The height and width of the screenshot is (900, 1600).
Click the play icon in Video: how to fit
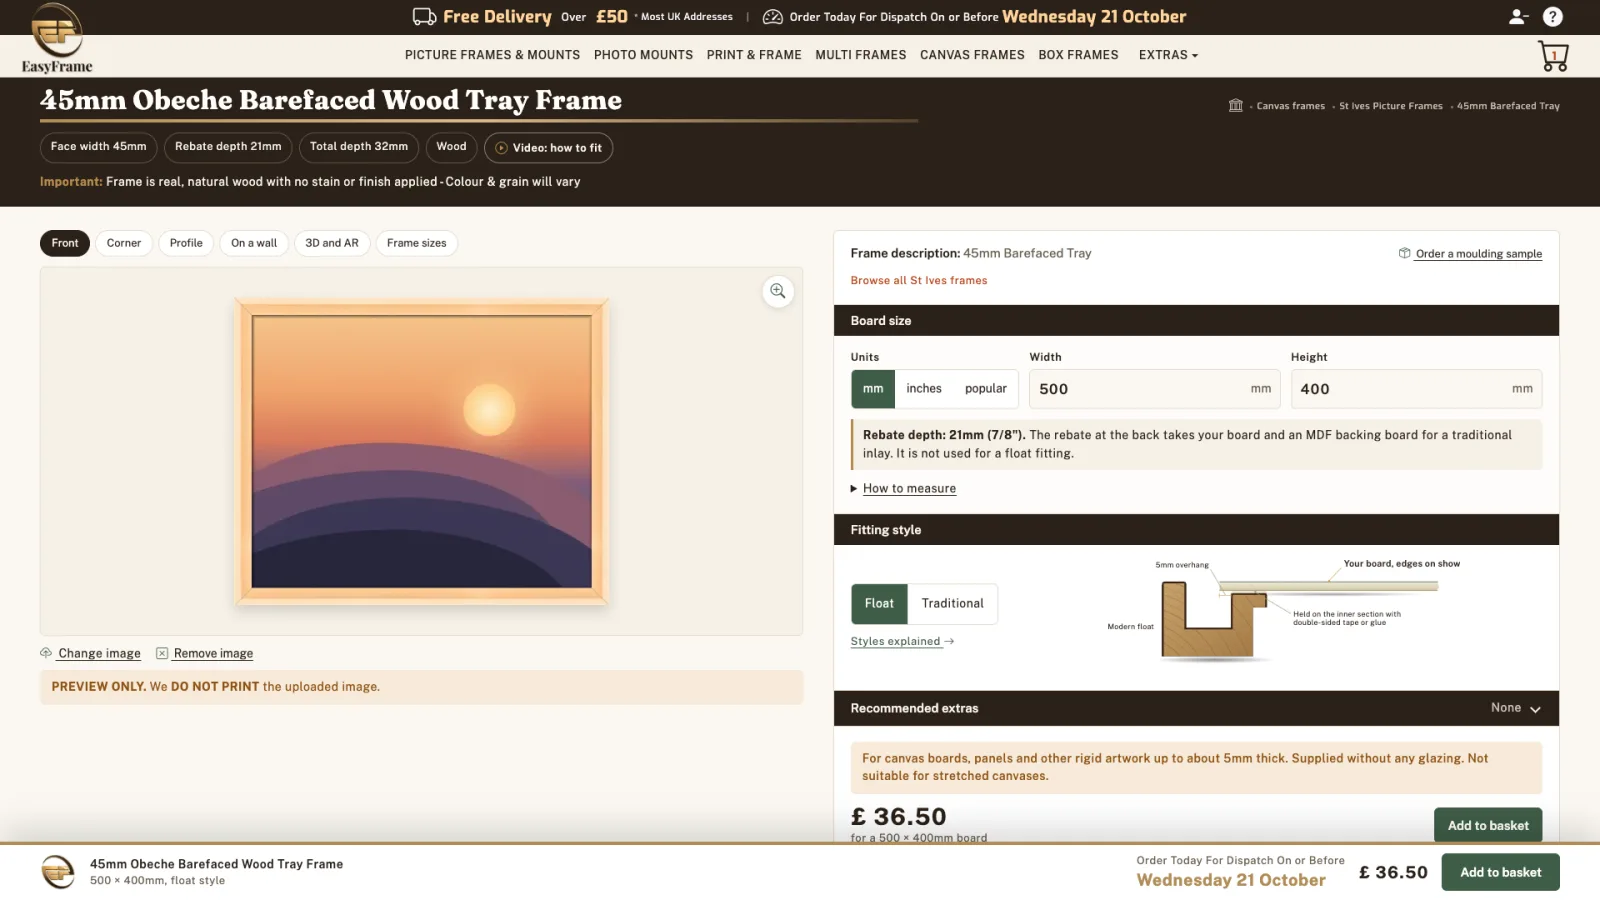tap(502, 148)
